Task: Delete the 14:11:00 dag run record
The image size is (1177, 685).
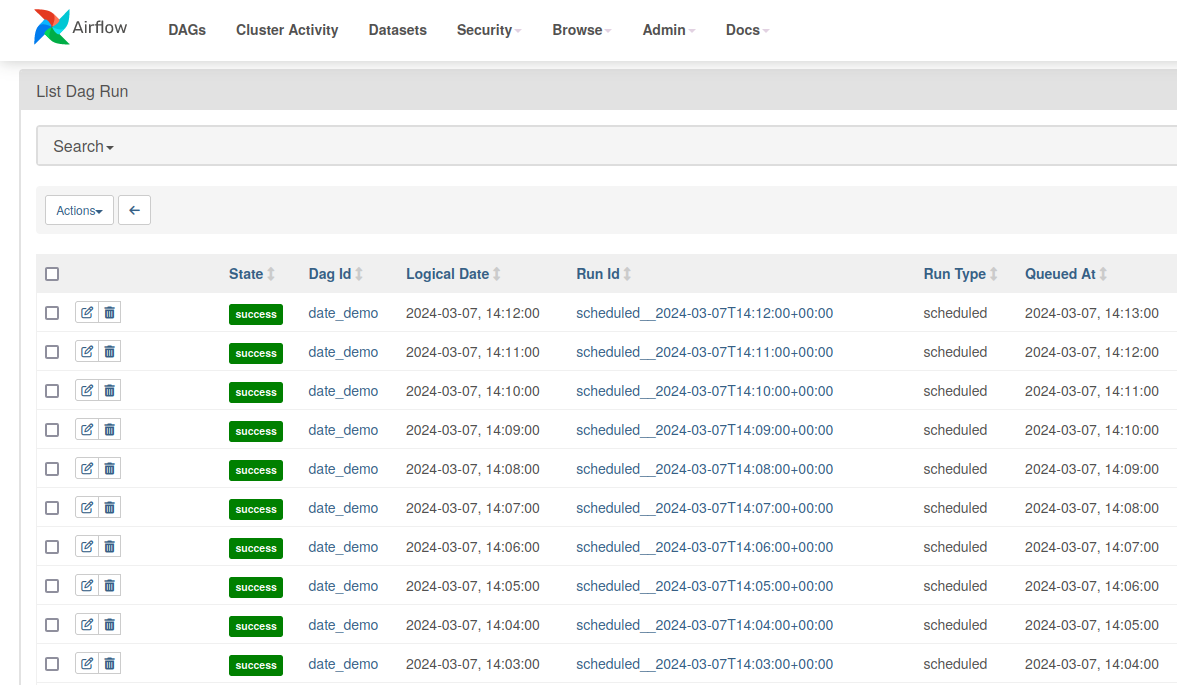Action: (110, 352)
